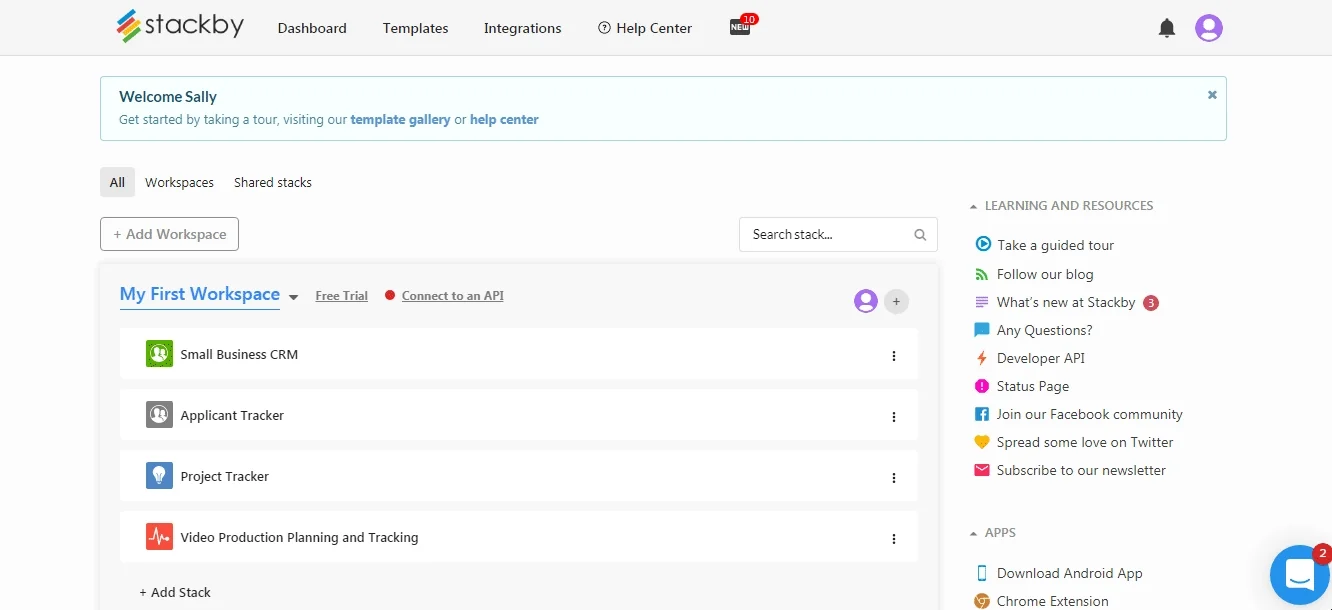Open the user profile avatar in header
The height and width of the screenshot is (610, 1332).
(x=1209, y=28)
